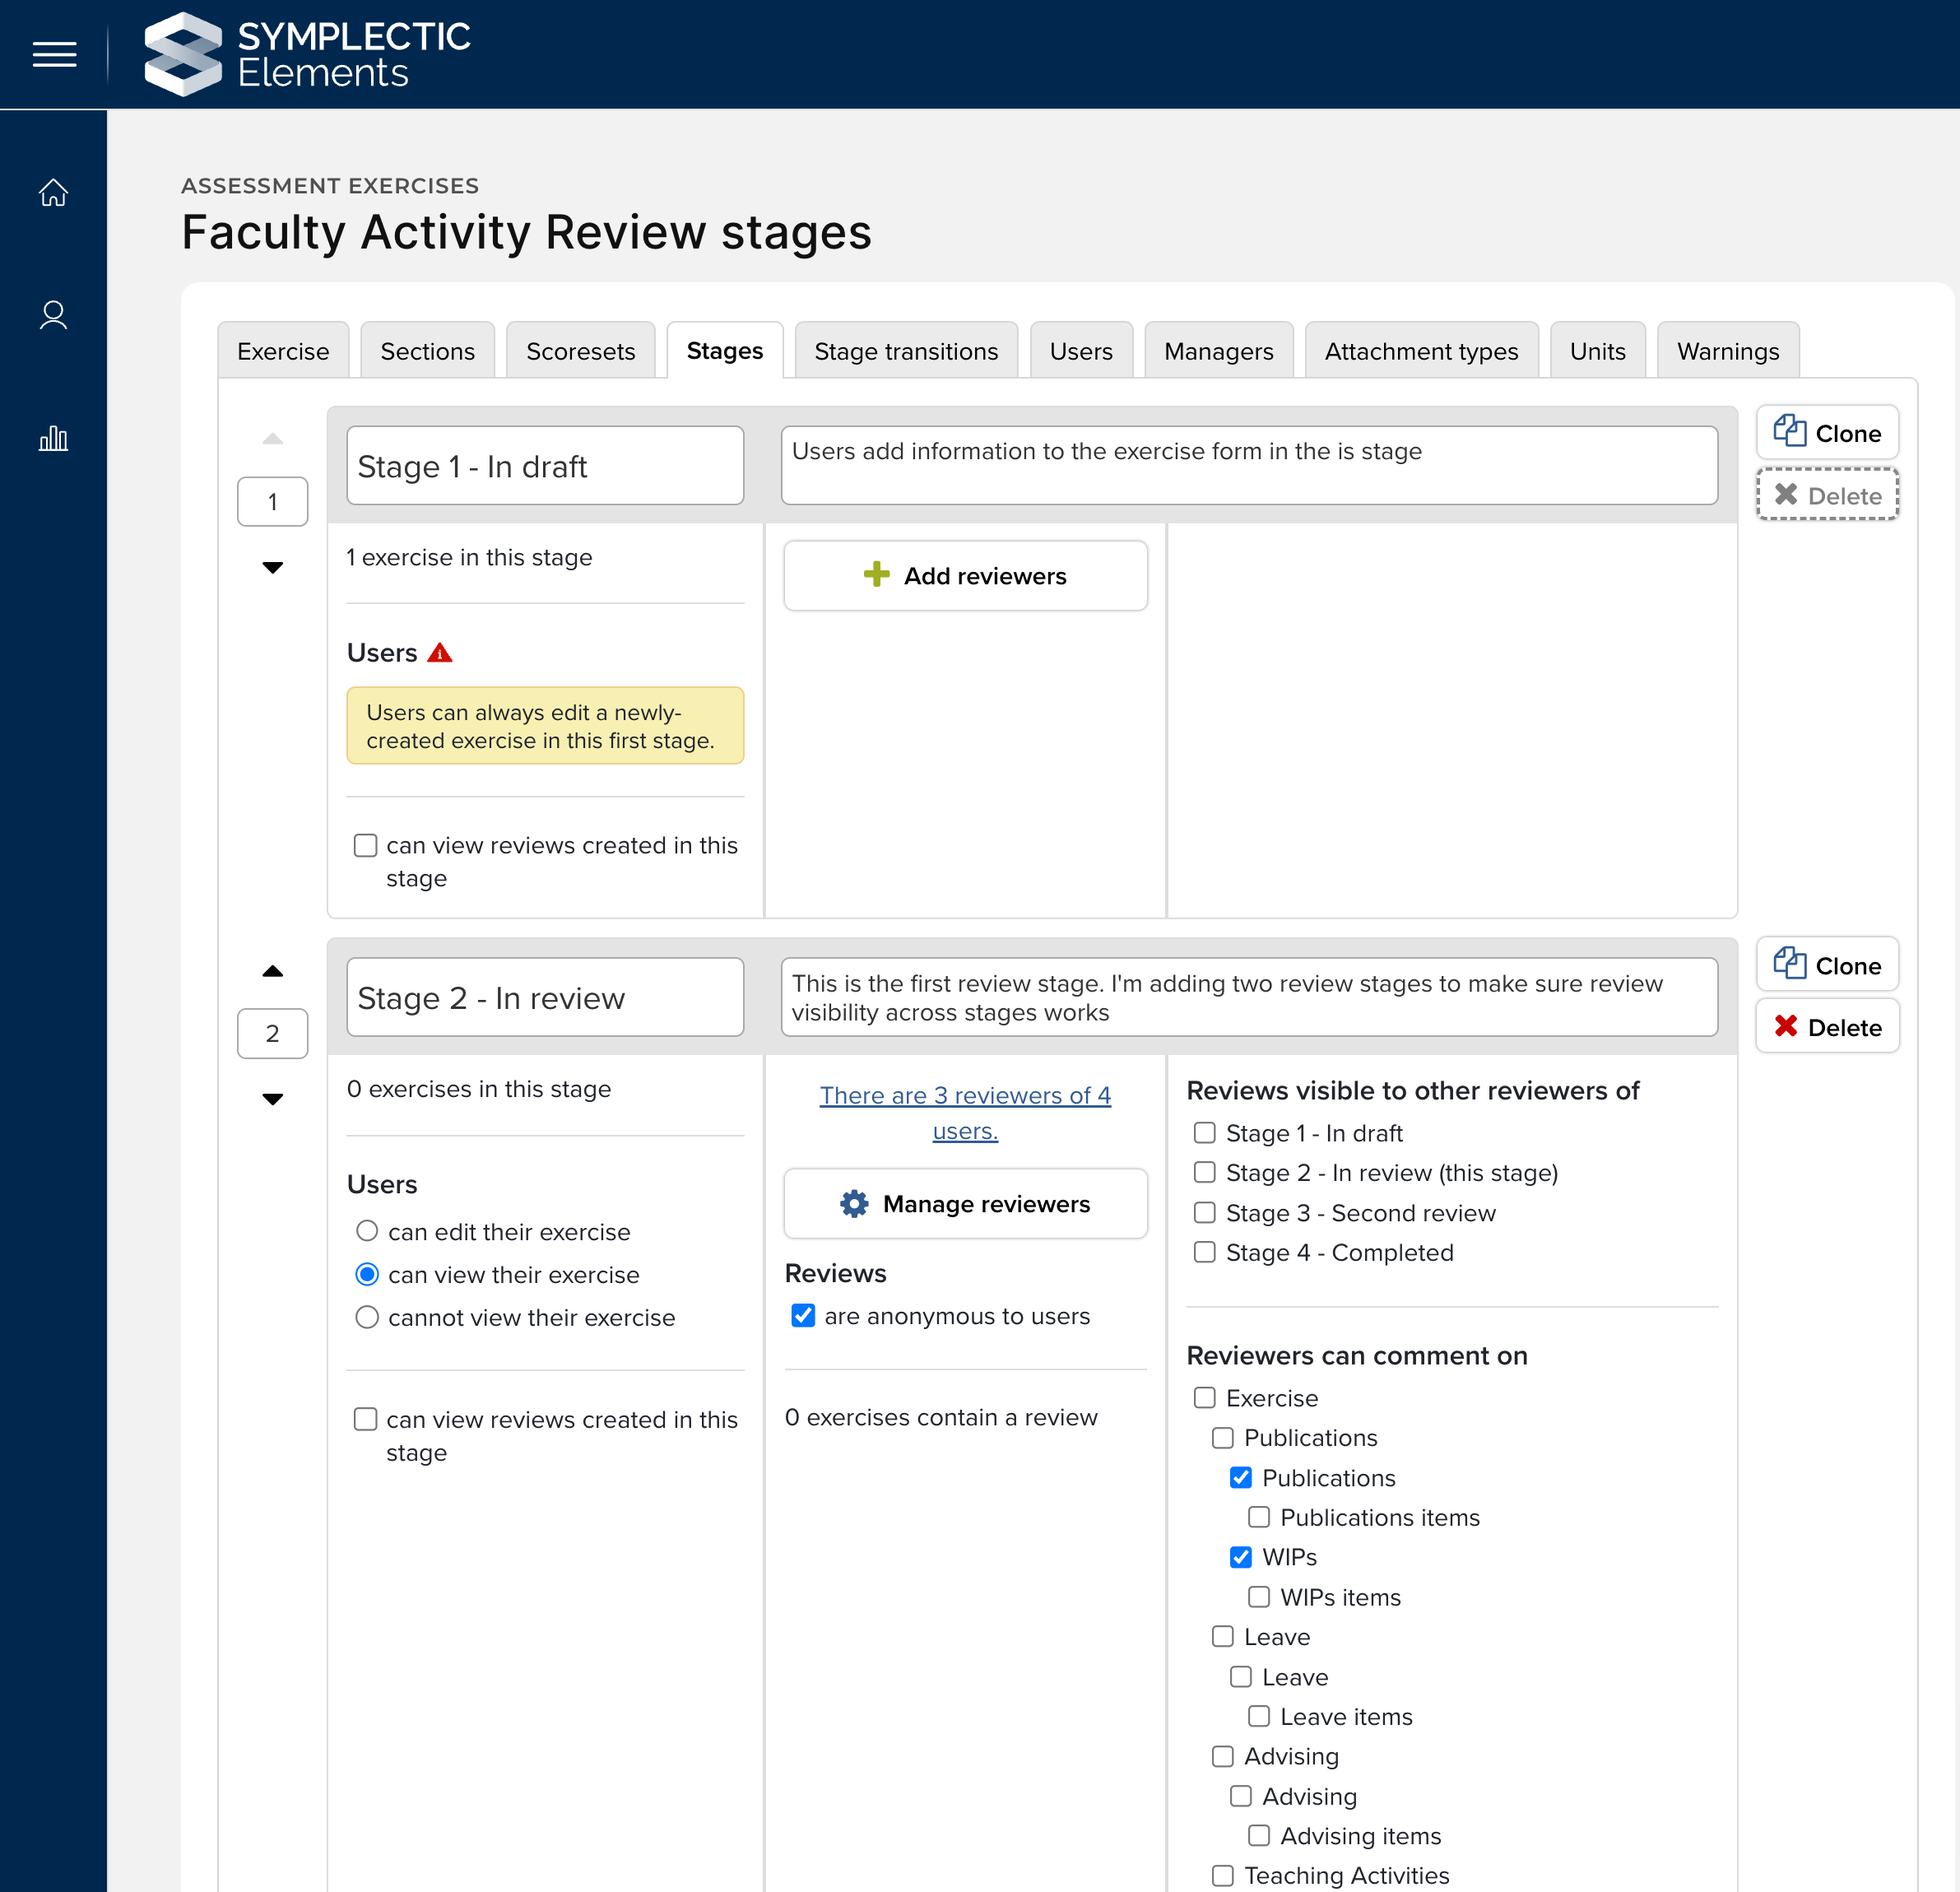Open the hamburger navigation menu
The width and height of the screenshot is (1960, 1892).
click(54, 54)
